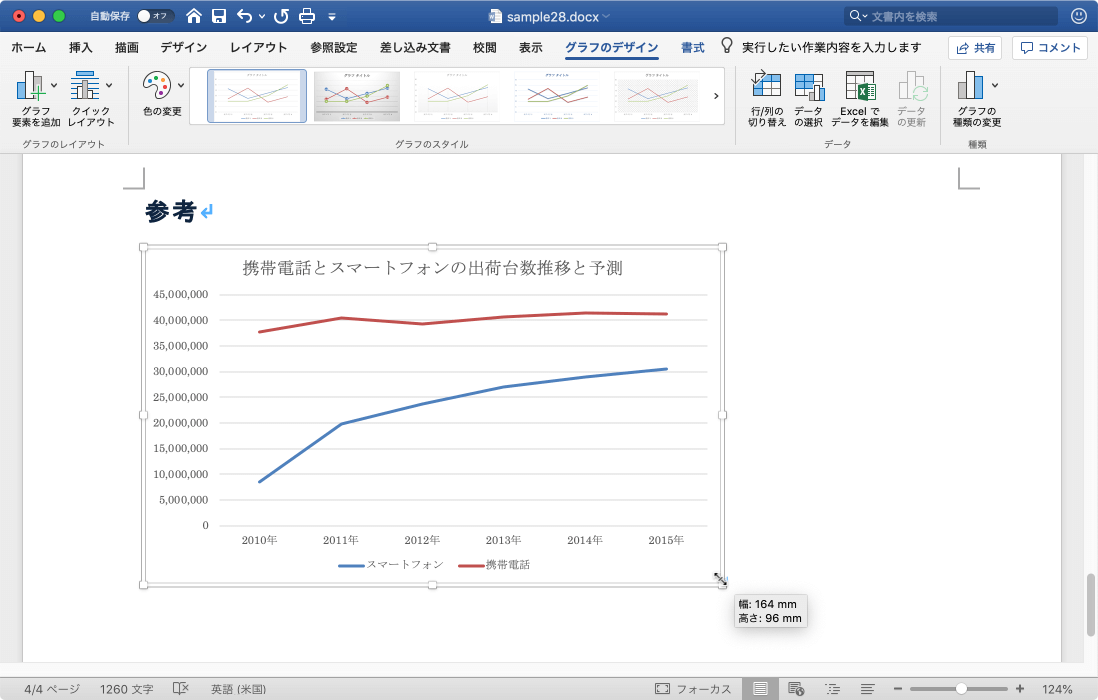
Task: Select the third chart style thumbnail
Action: (458, 96)
